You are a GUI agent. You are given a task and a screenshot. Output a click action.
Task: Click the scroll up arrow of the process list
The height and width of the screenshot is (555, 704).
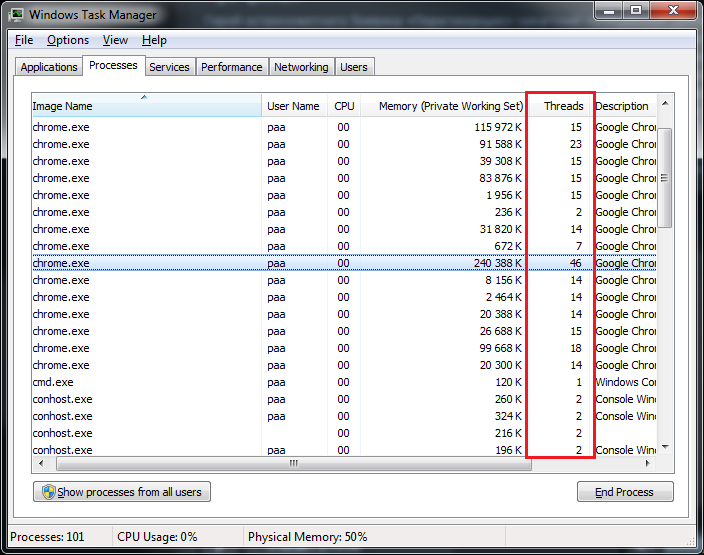click(665, 103)
